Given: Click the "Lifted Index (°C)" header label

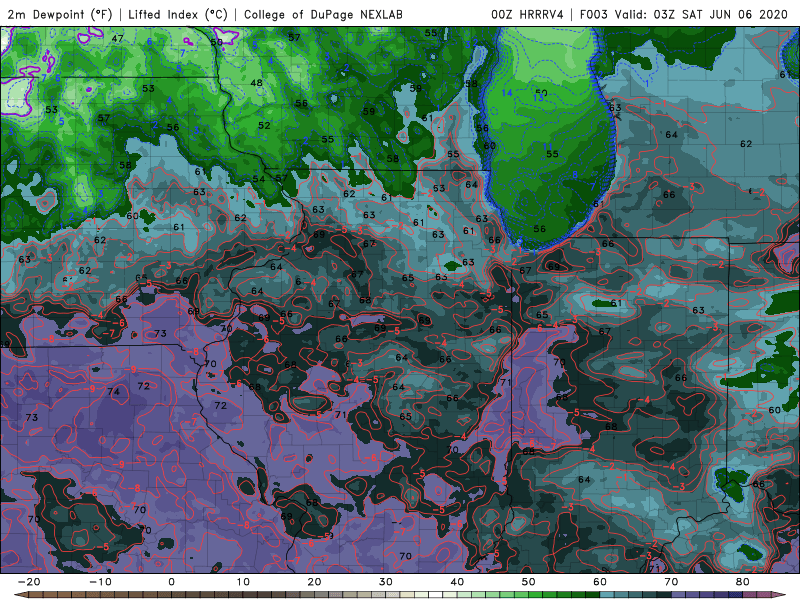Looking at the screenshot, I should [178, 14].
